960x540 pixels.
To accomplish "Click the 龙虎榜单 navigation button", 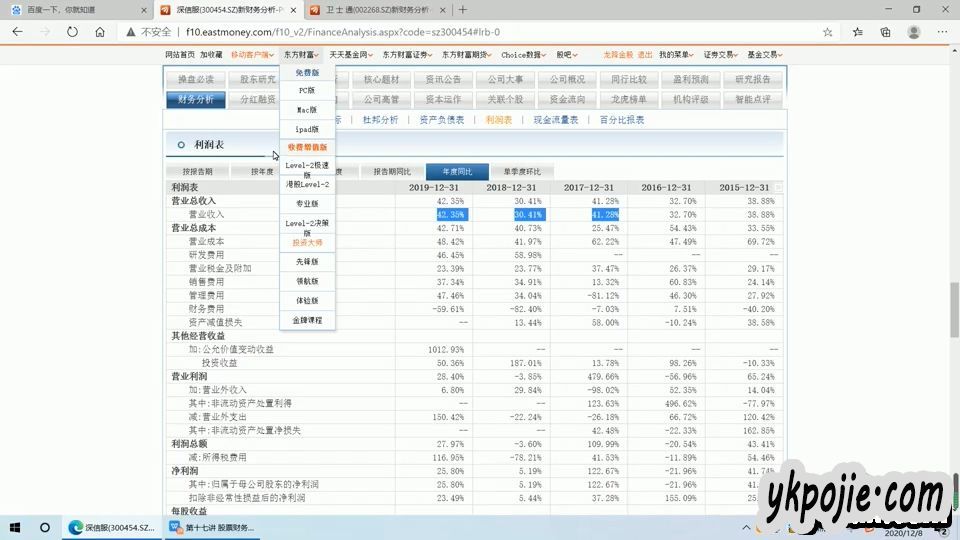I will pyautogui.click(x=629, y=99).
